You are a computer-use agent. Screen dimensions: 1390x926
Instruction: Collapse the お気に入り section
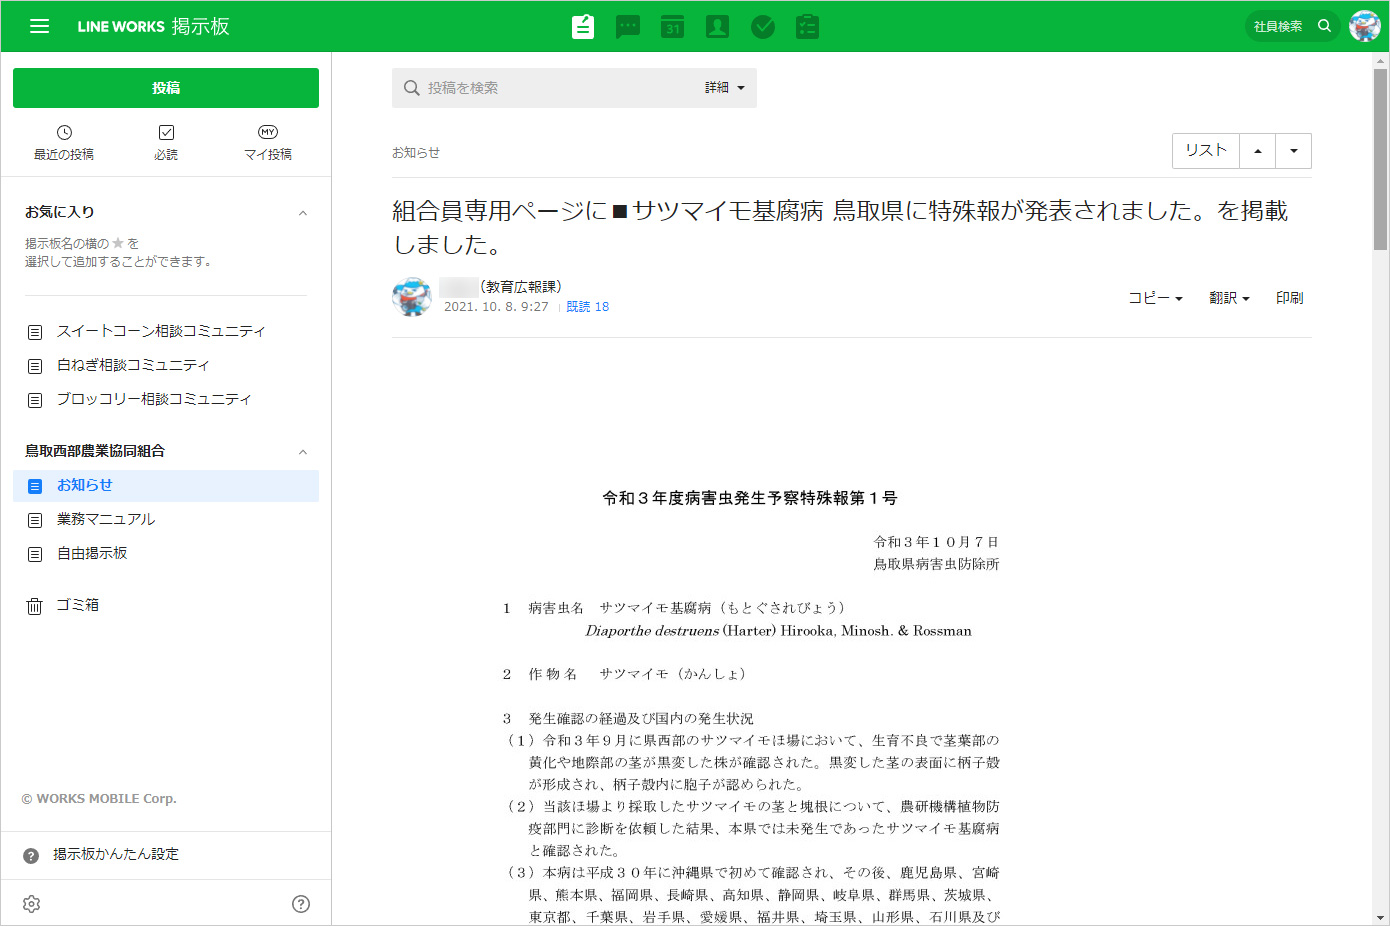[303, 213]
